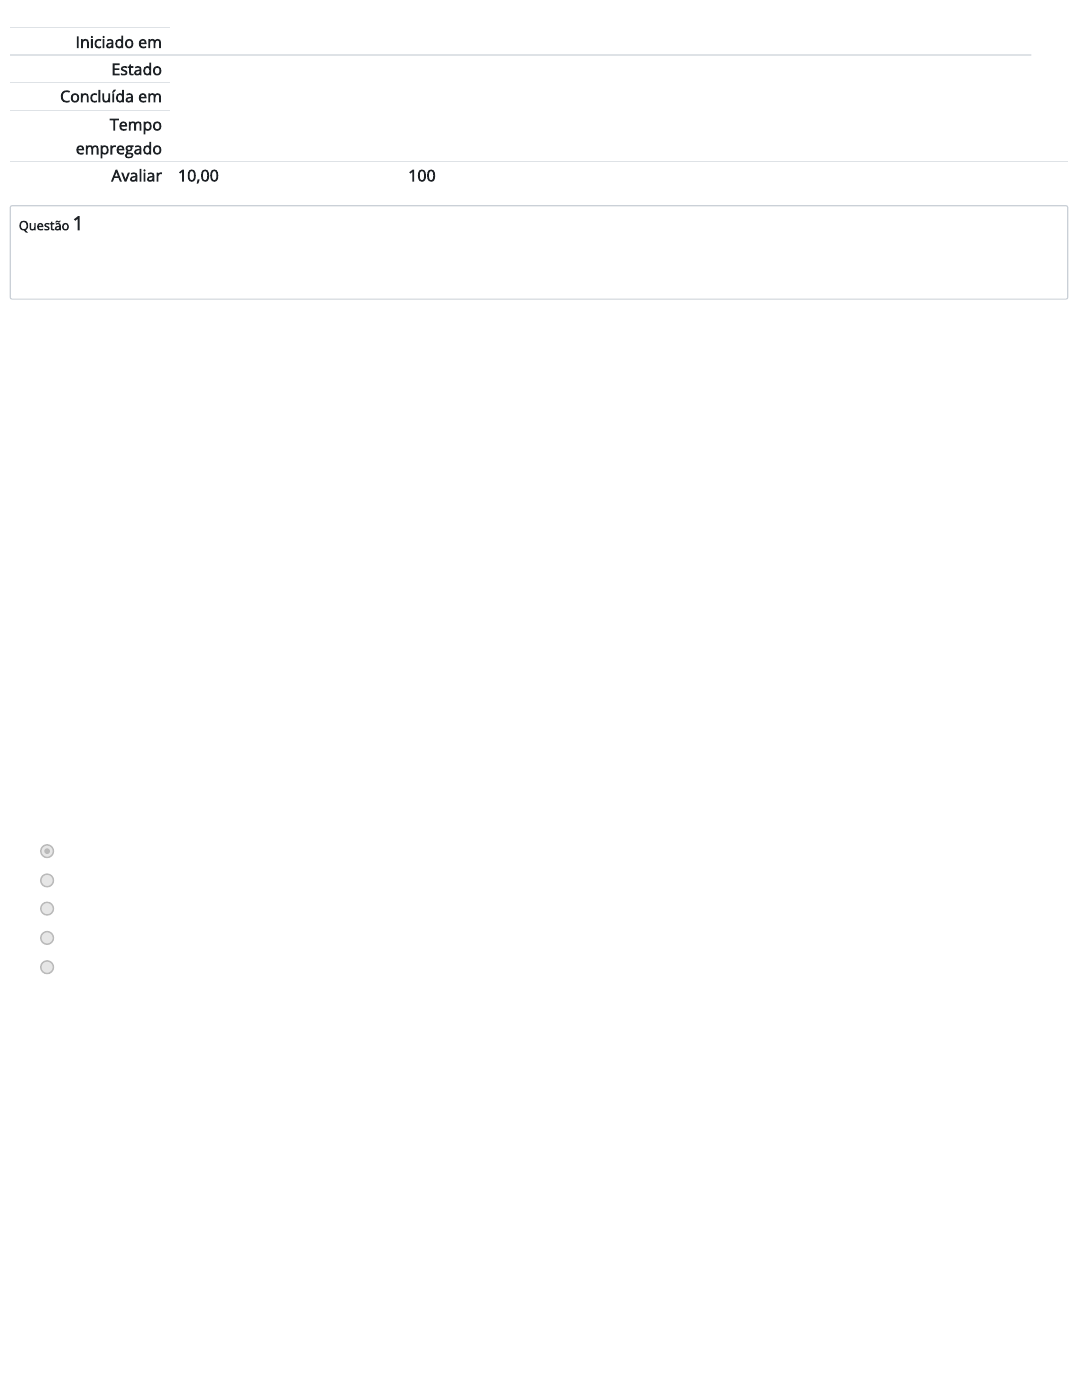The width and height of the screenshot is (1077, 1388).
Task: Click the question number 1
Action: point(78,224)
